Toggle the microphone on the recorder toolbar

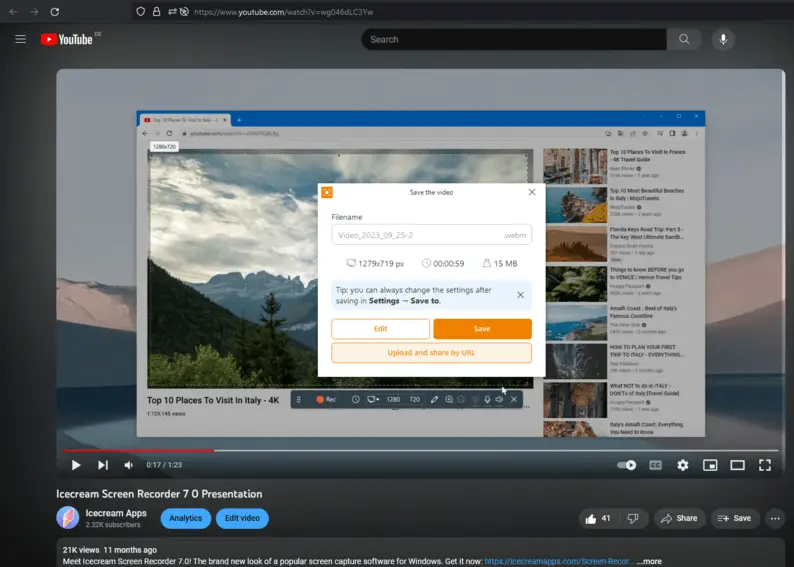[x=487, y=399]
